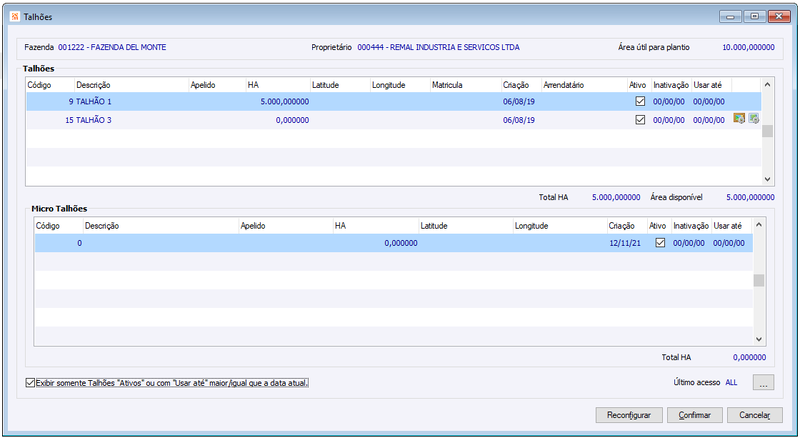Select the Apelido header in Micro Talhões grid
Viewport: 800px width, 438px height.
tap(253, 226)
